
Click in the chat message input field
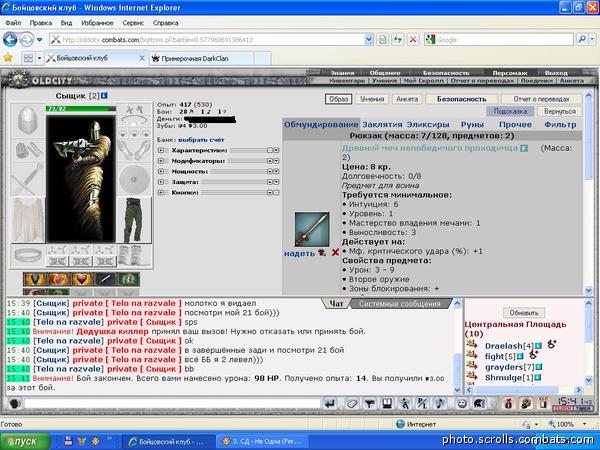(172, 403)
